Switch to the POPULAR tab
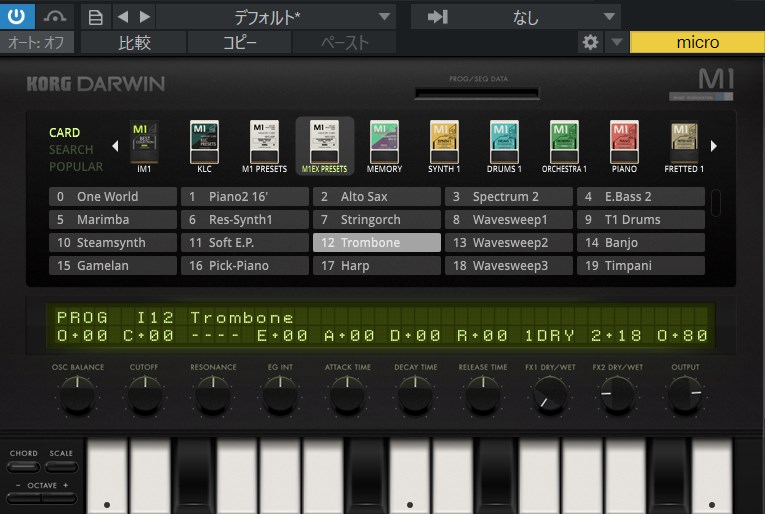The width and height of the screenshot is (765, 514). click(x=76, y=167)
